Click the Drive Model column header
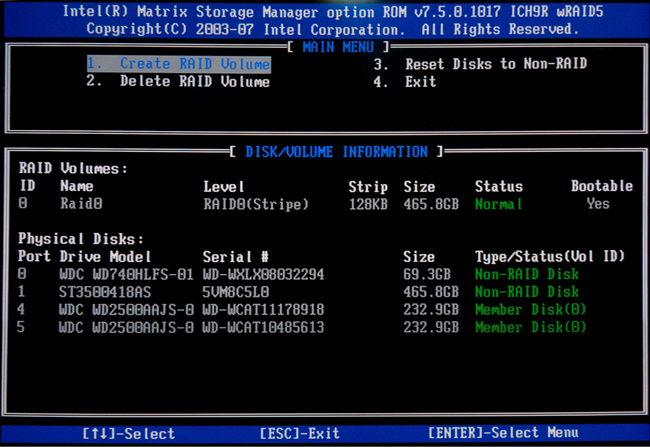Viewport: 650px width, 447px height. click(x=105, y=257)
